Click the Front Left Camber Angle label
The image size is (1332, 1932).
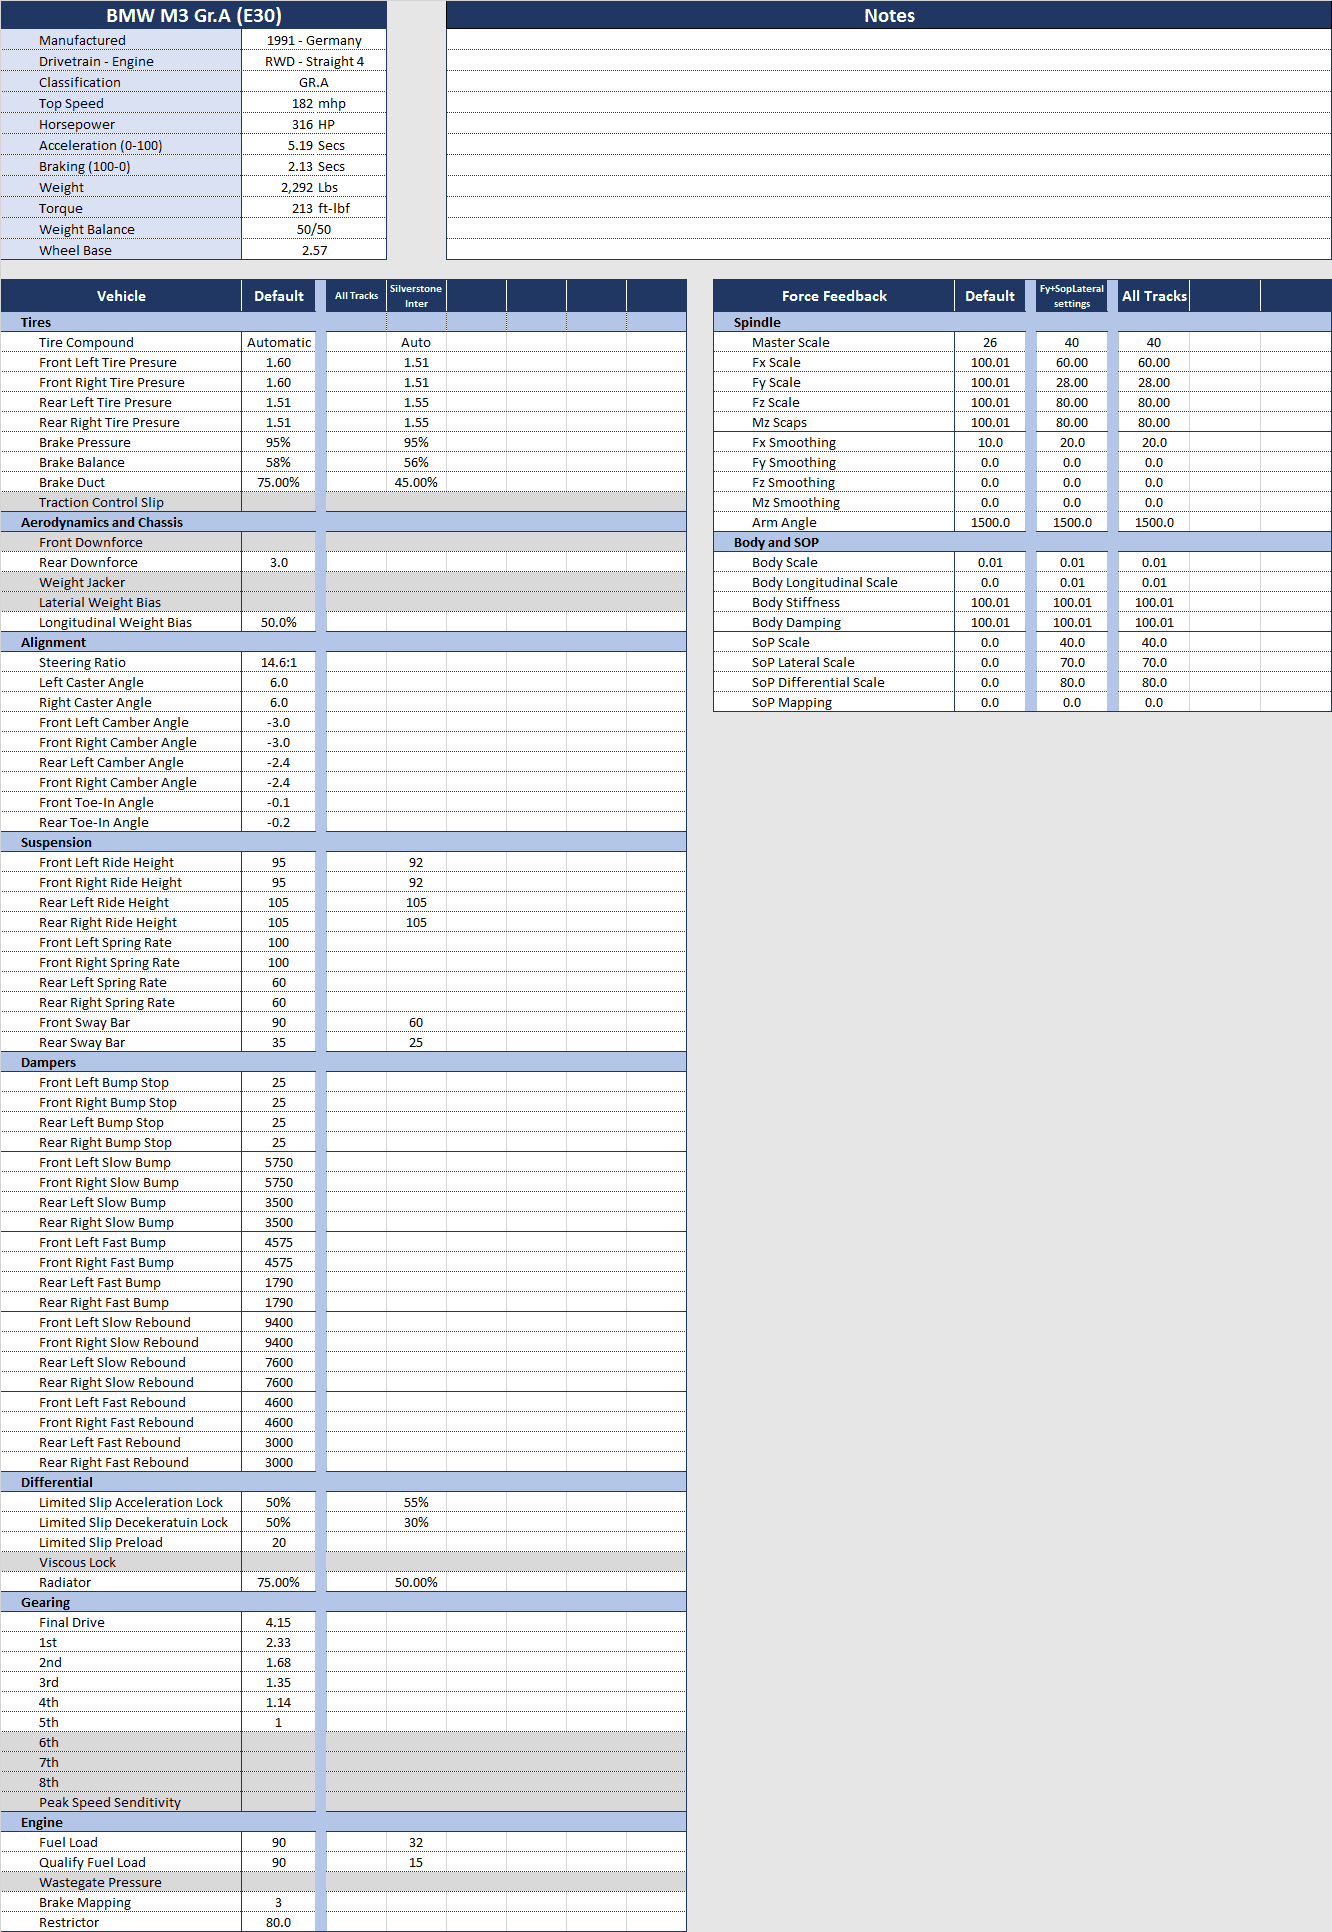[x=114, y=722]
